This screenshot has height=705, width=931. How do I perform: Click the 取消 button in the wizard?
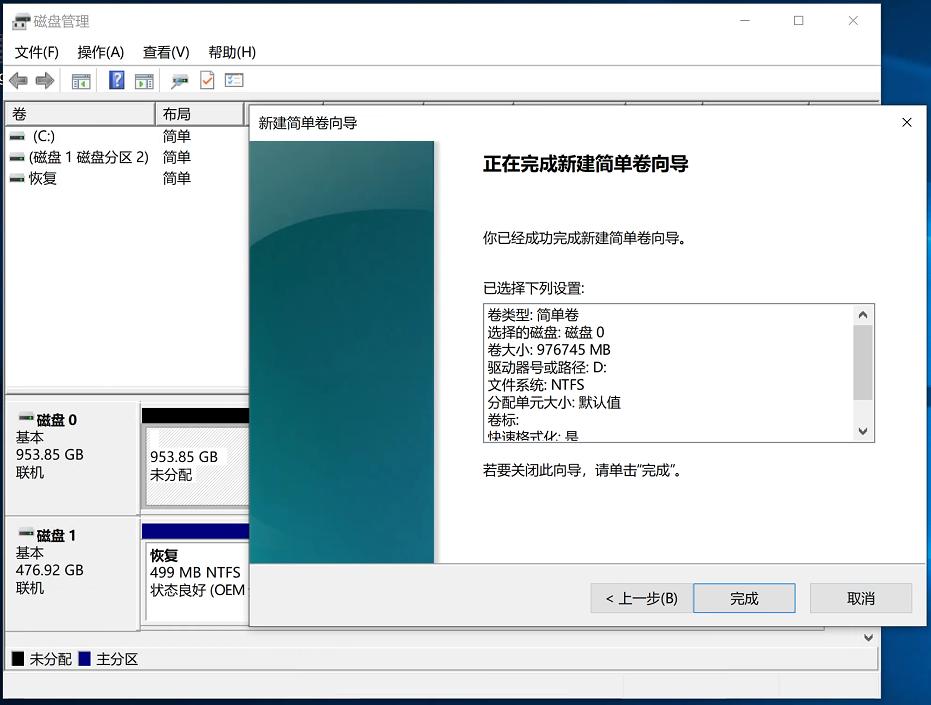coord(860,598)
